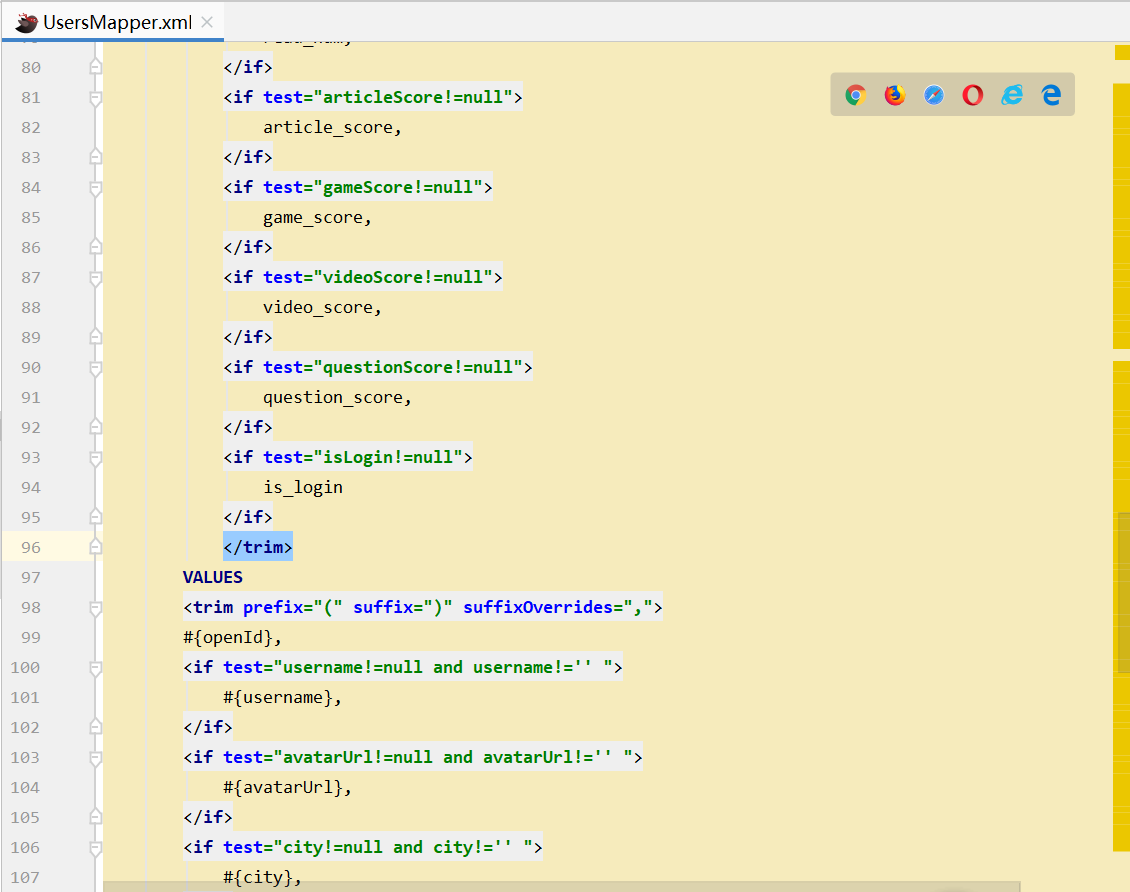Image resolution: width=1130 pixels, height=892 pixels.
Task: Place cursor on game_score, text
Action: point(317,218)
